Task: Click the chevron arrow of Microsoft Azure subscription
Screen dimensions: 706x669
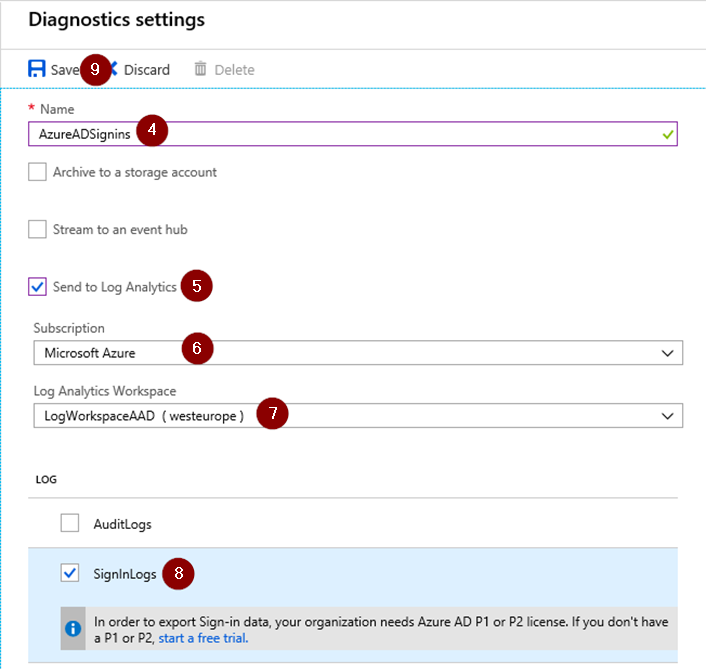Action: [x=667, y=353]
